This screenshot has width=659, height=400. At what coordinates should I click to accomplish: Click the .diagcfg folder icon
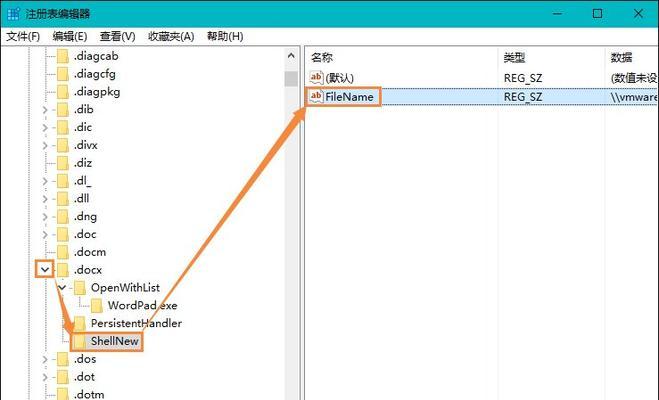pyautogui.click(x=63, y=74)
